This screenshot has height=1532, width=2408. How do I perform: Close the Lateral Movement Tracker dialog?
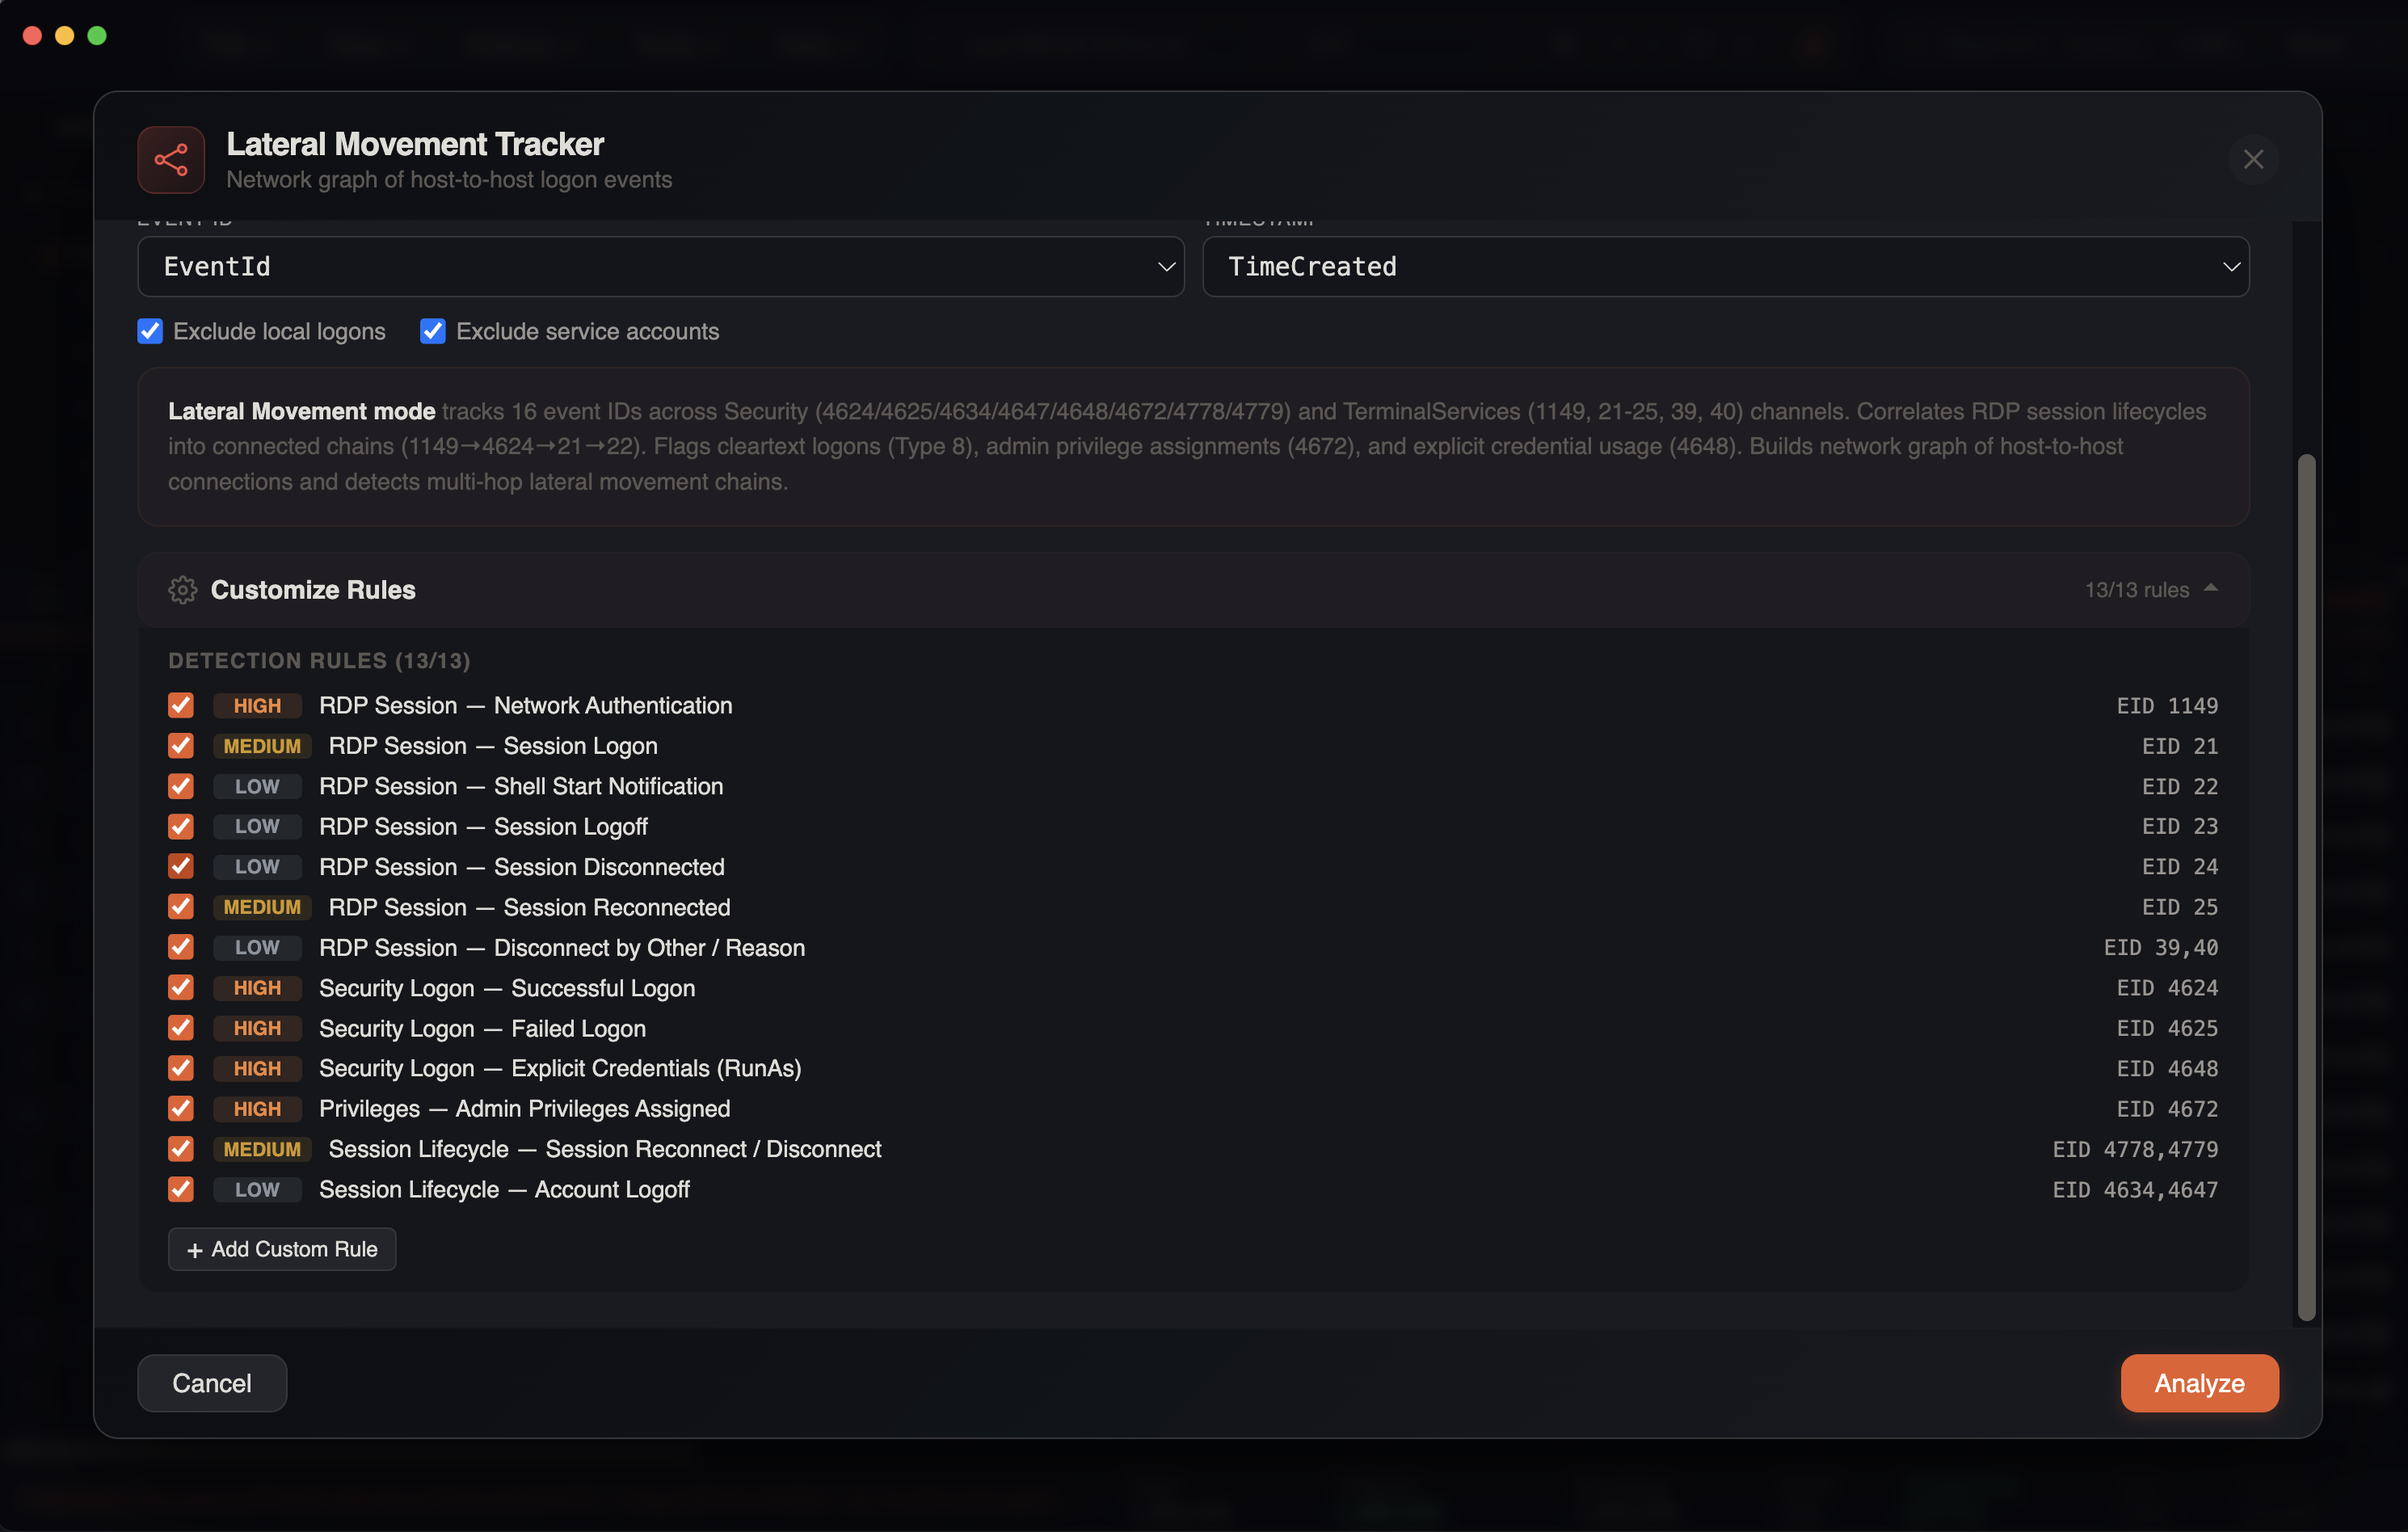[2253, 160]
